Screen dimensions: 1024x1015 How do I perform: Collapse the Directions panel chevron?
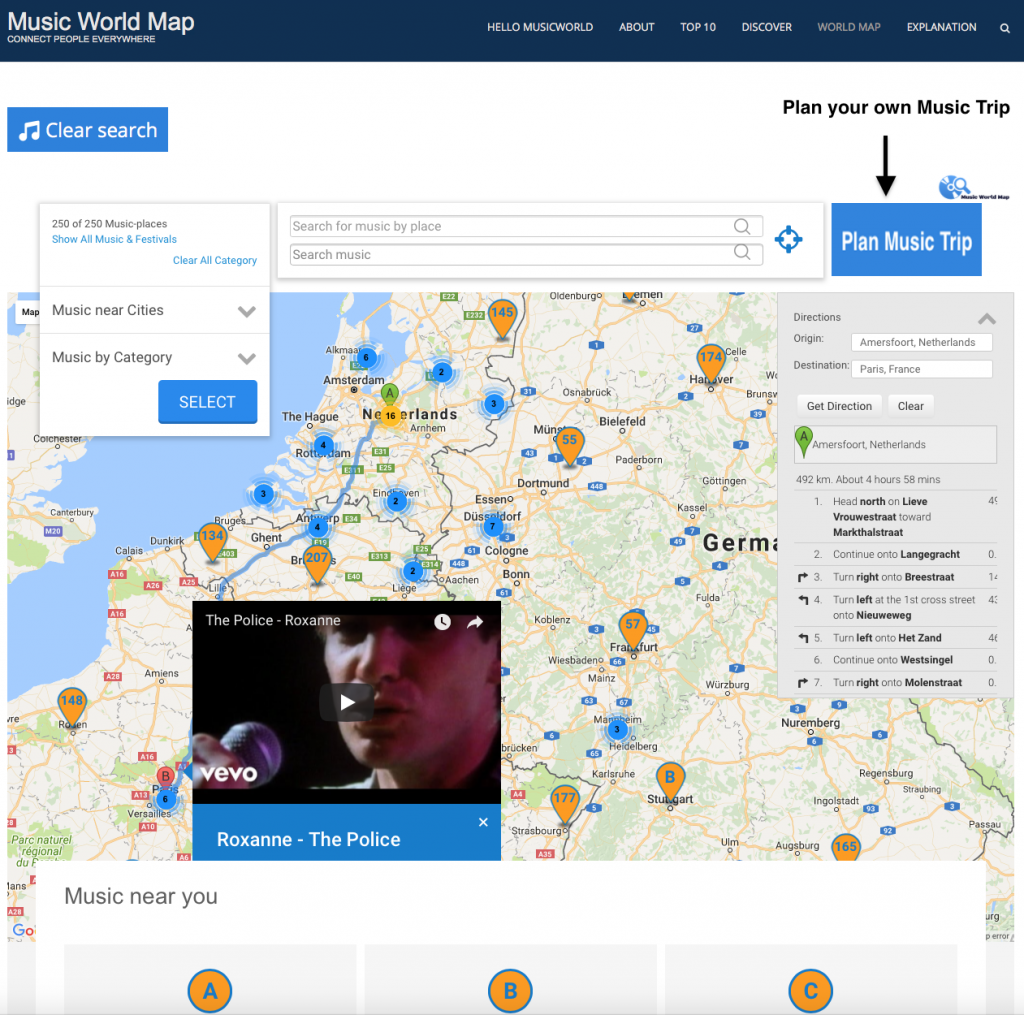pos(987,318)
